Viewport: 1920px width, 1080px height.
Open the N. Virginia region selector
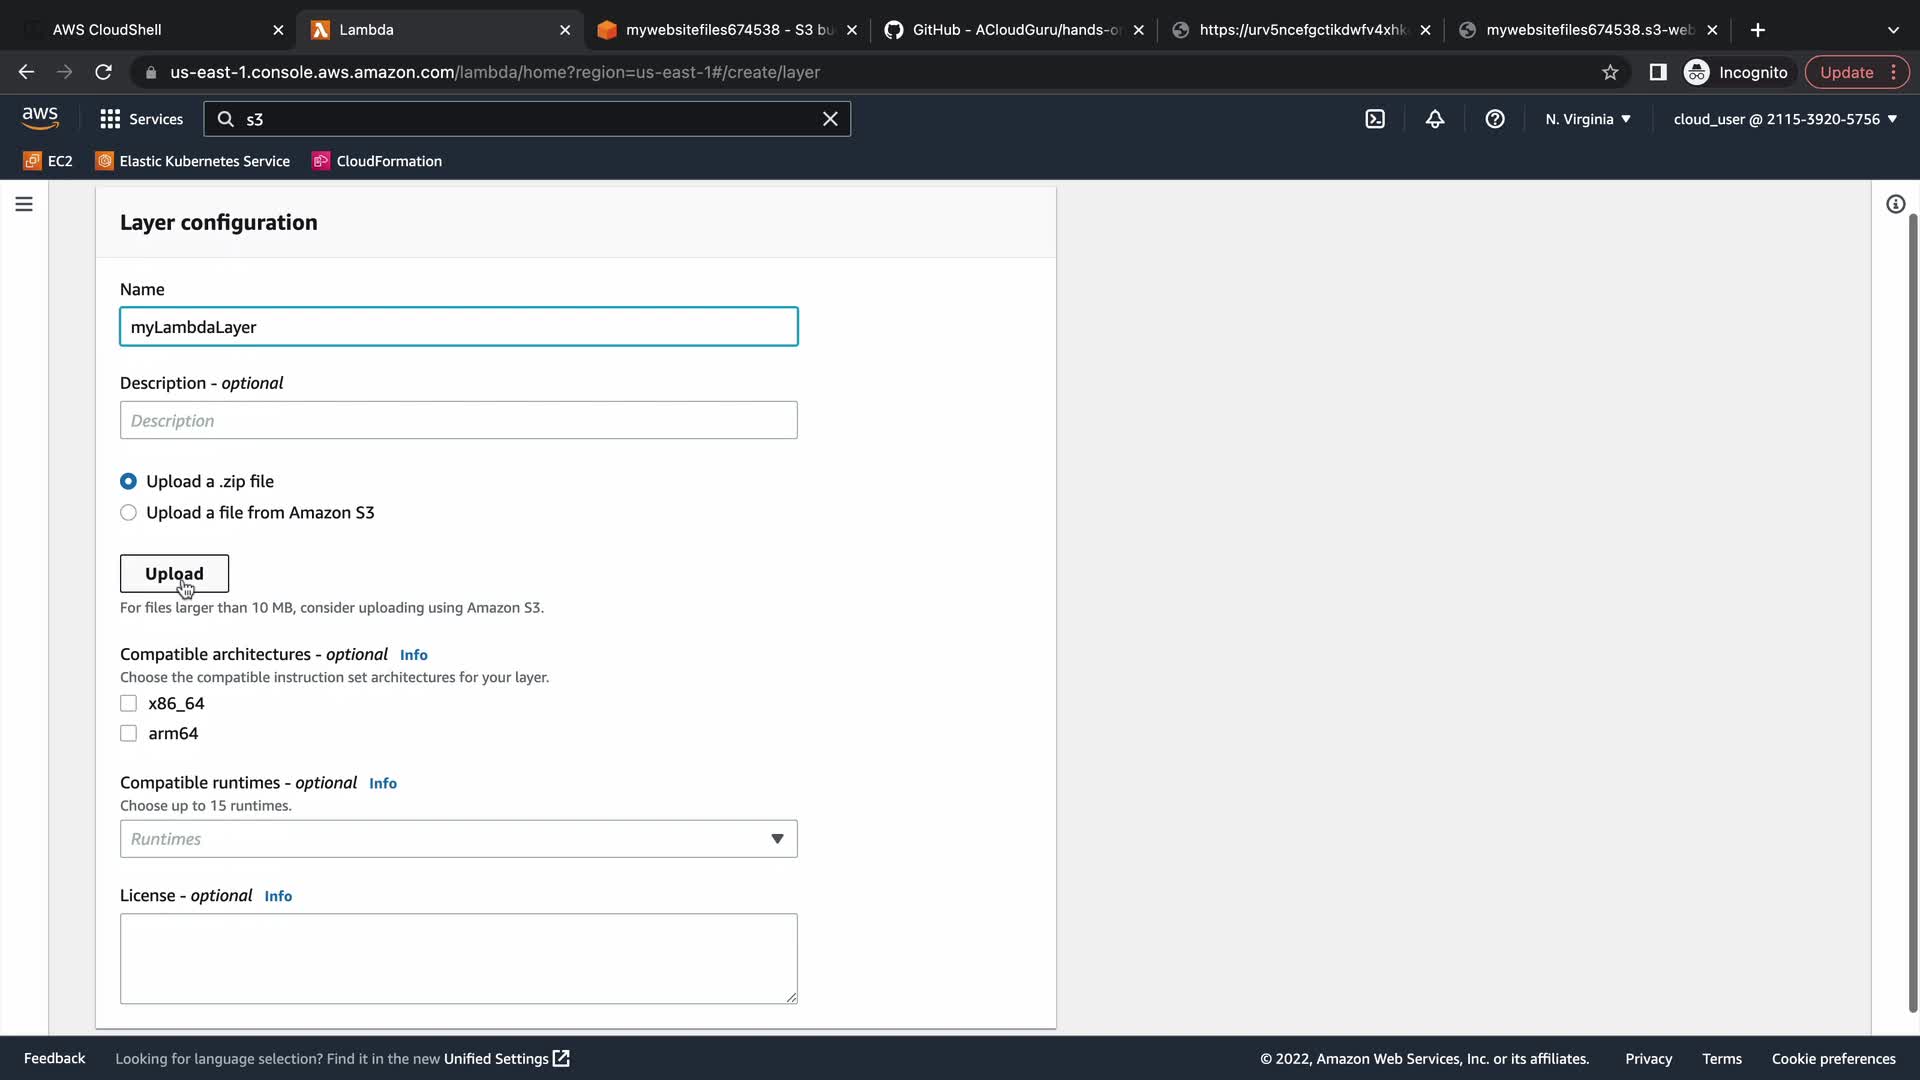coord(1587,119)
